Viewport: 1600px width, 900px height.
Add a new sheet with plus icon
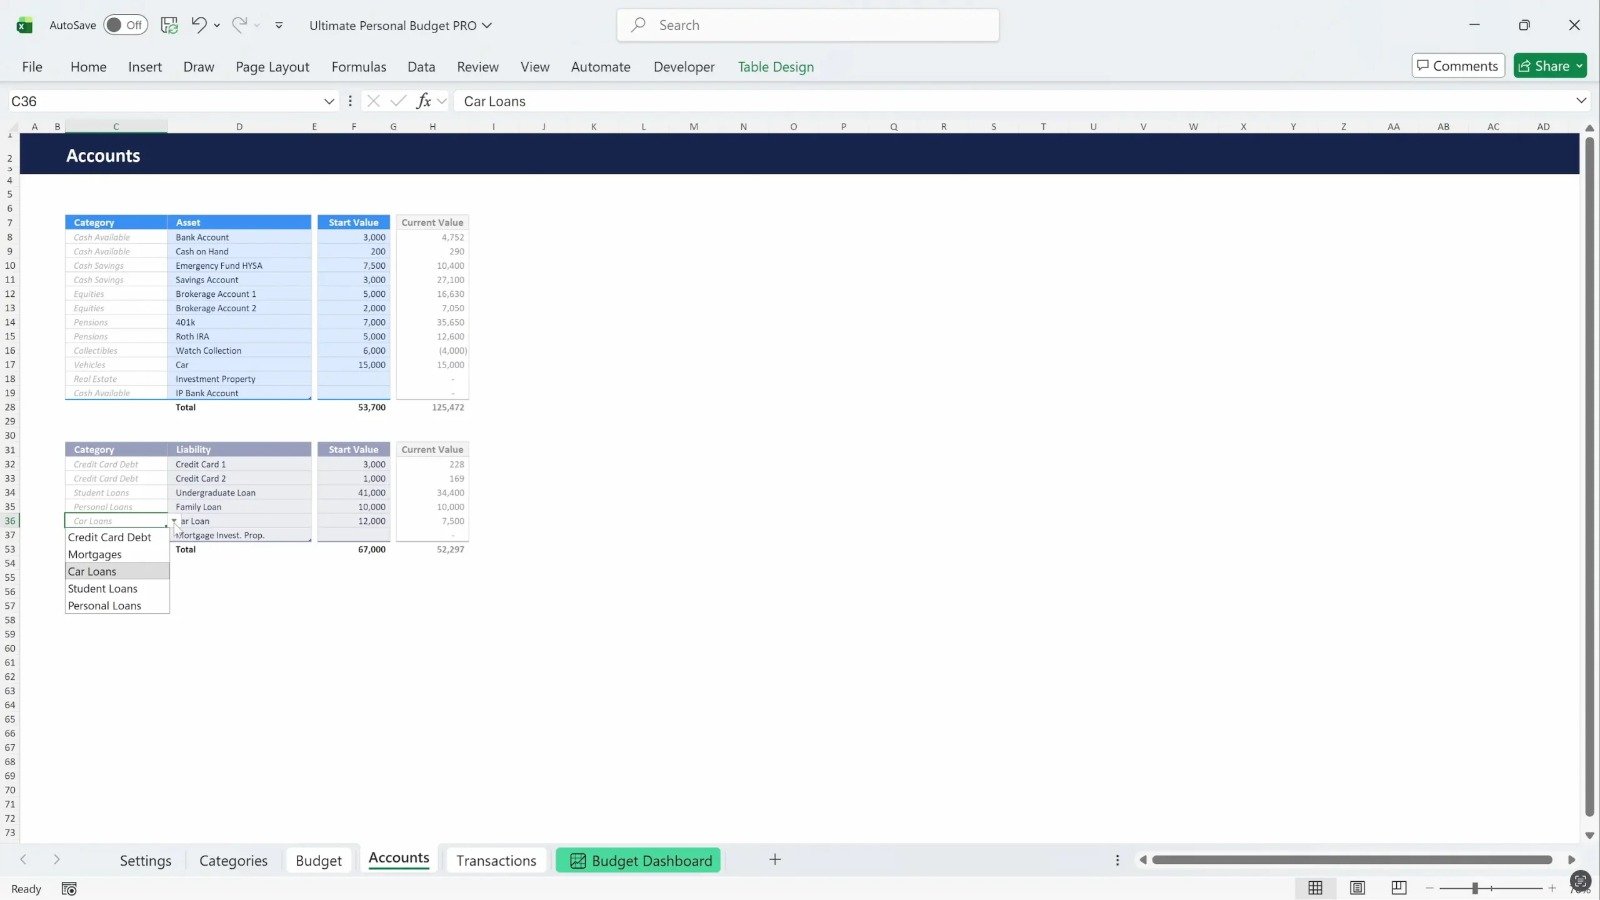click(x=775, y=860)
